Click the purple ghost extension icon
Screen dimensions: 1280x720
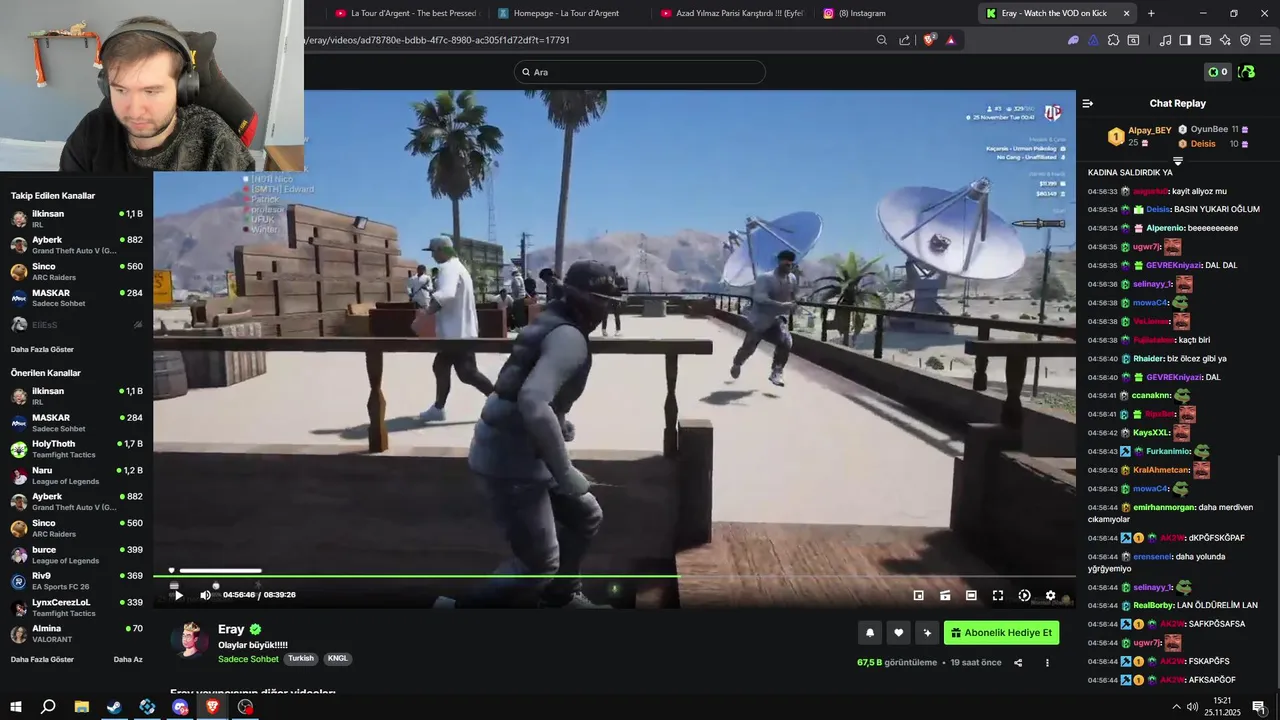point(1073,40)
